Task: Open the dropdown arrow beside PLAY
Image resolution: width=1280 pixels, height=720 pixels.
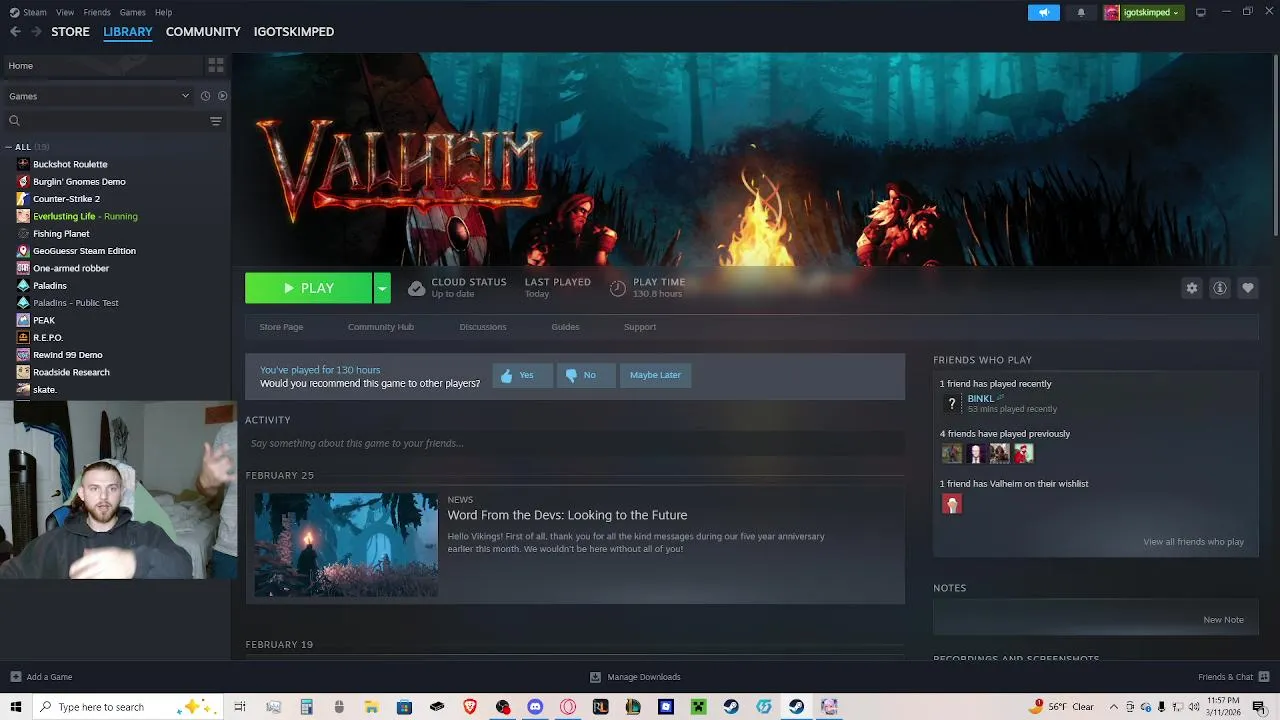Action: click(382, 288)
